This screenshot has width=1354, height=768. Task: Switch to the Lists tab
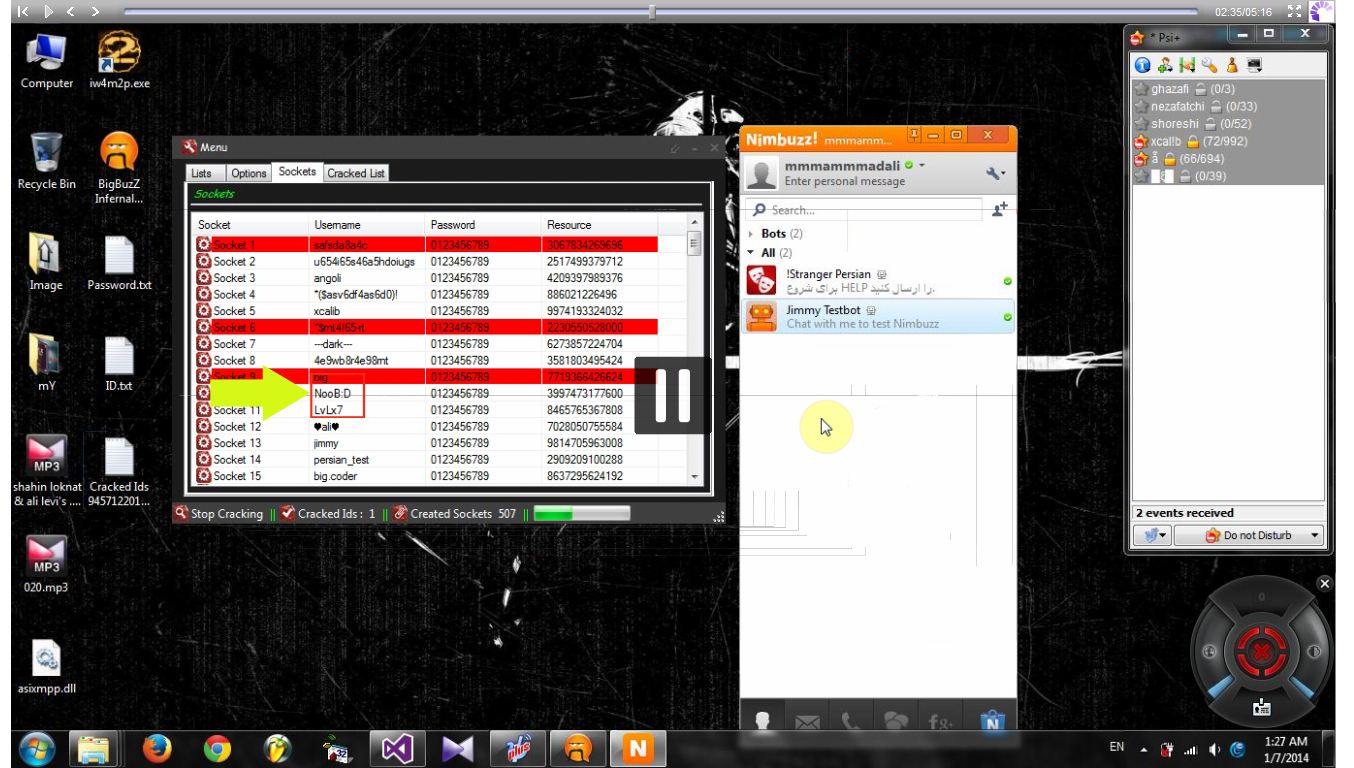[201, 173]
